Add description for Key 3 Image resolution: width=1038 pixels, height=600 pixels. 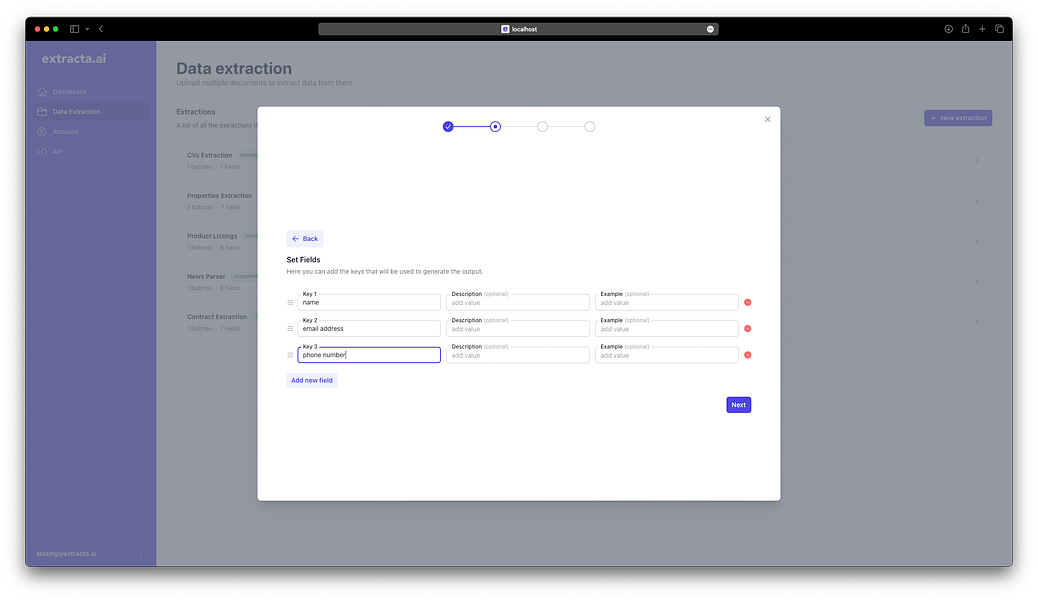[518, 355]
